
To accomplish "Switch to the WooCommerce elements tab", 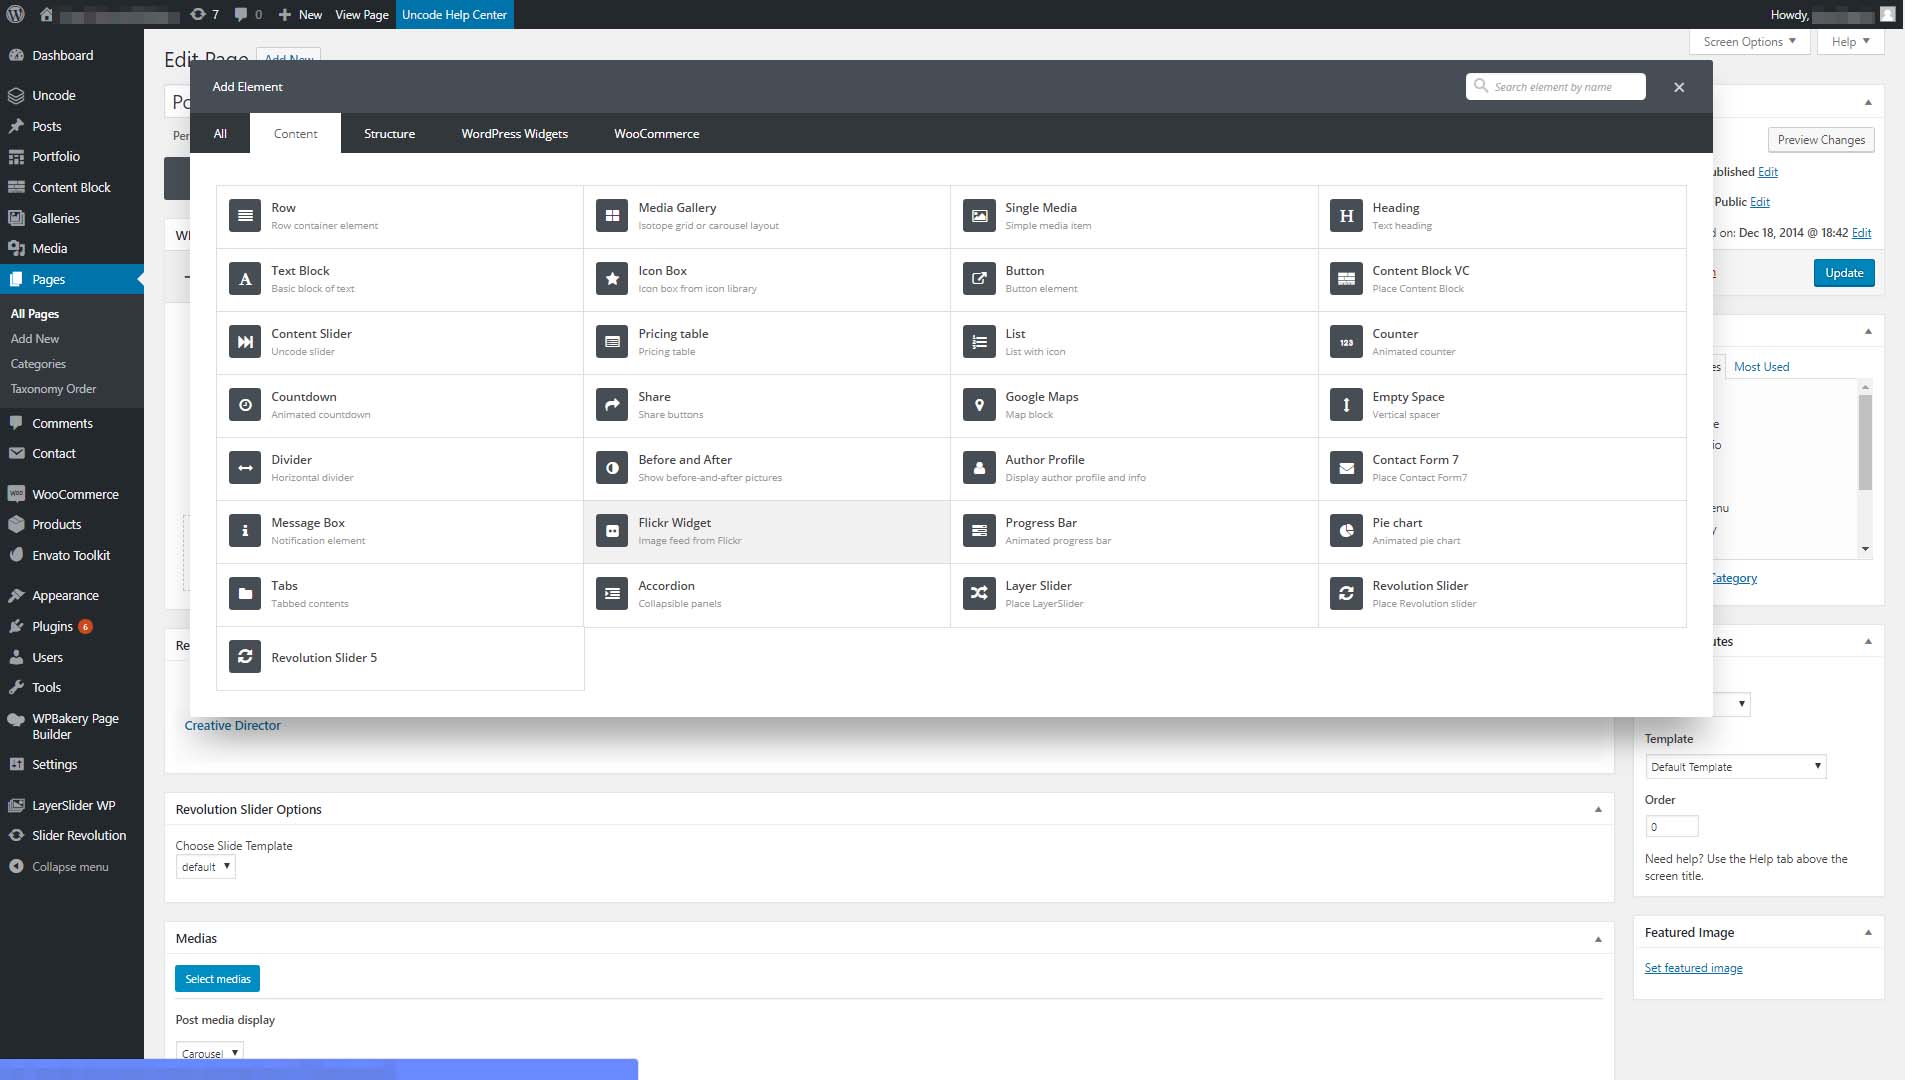I will 656,133.
